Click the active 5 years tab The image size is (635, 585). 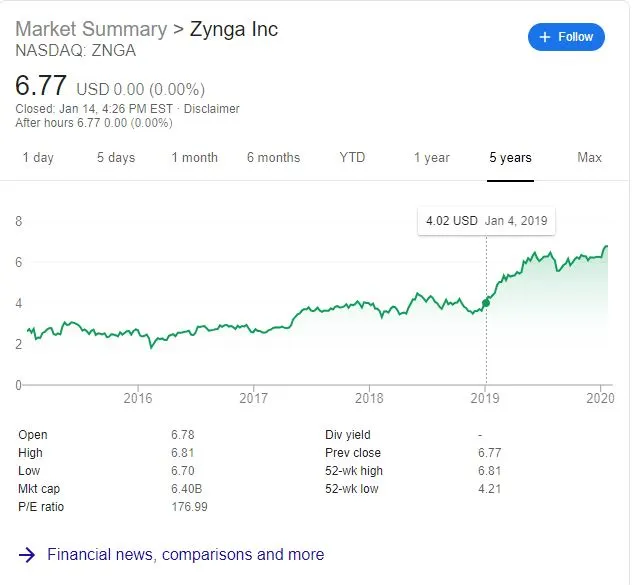(x=510, y=158)
